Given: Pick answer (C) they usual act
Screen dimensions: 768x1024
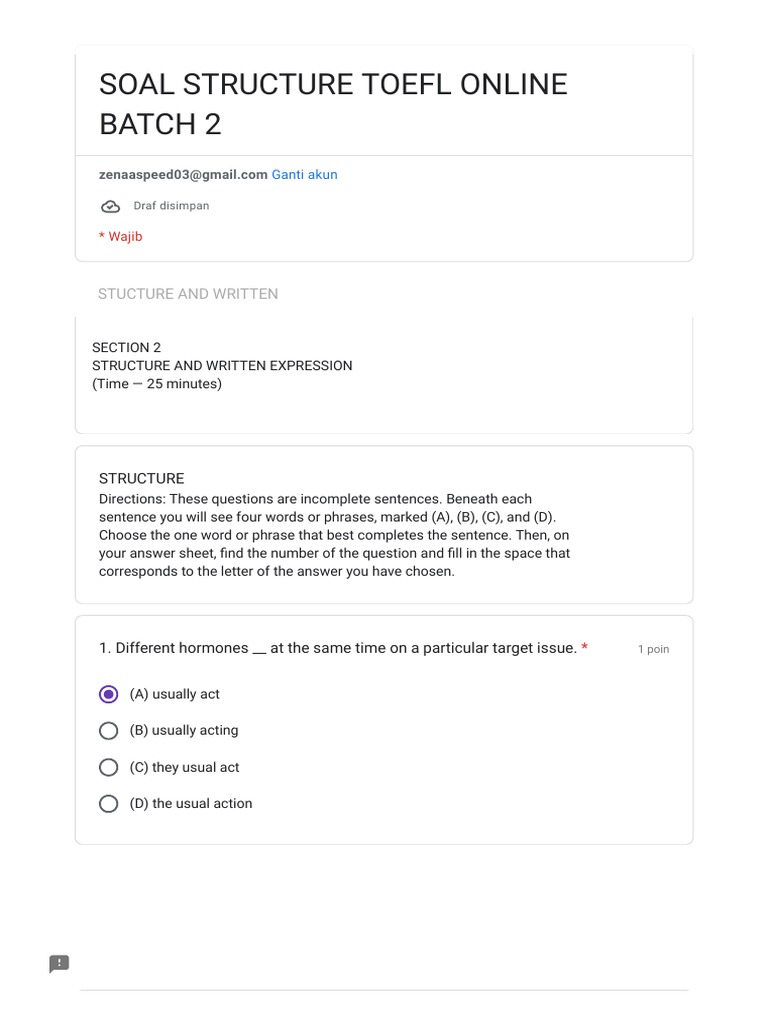Looking at the screenshot, I should pos(109,767).
